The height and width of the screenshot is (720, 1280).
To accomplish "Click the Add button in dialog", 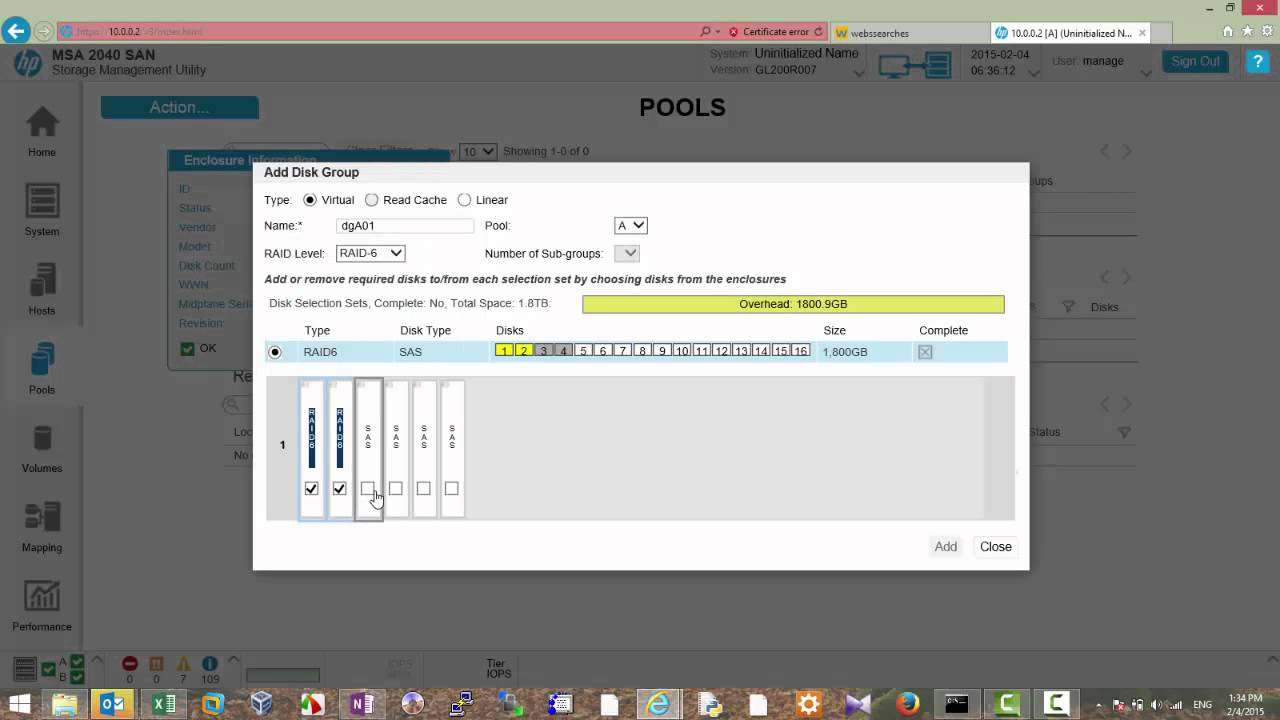I will pyautogui.click(x=946, y=547).
